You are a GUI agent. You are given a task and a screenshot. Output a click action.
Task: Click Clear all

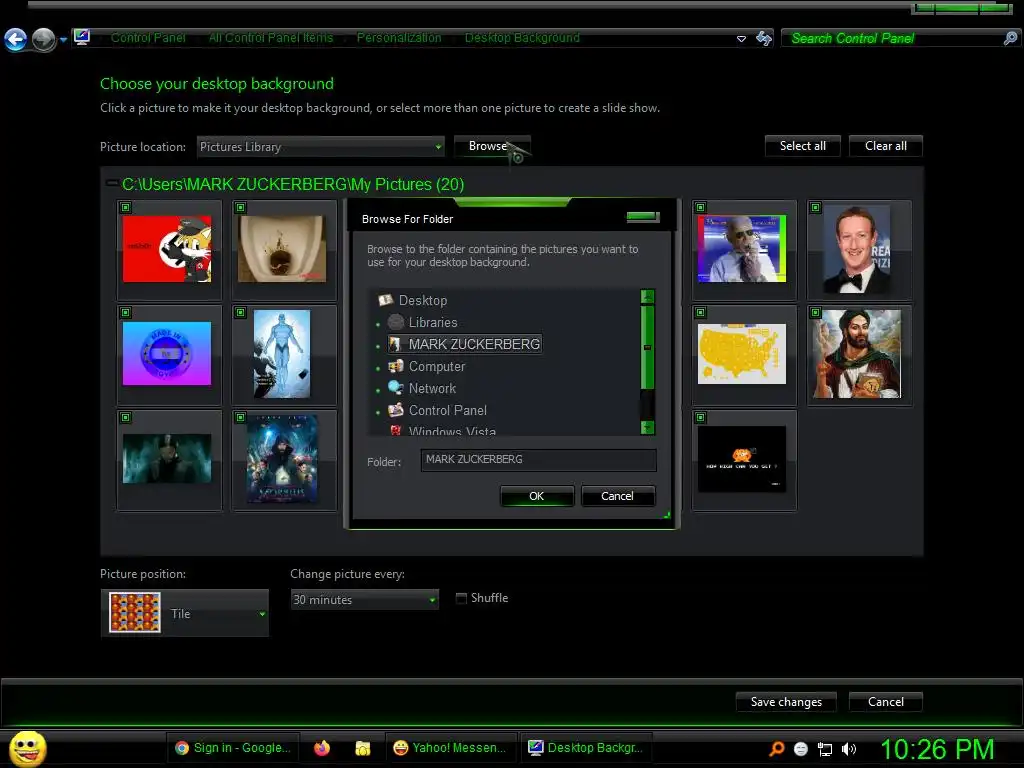click(x=886, y=146)
